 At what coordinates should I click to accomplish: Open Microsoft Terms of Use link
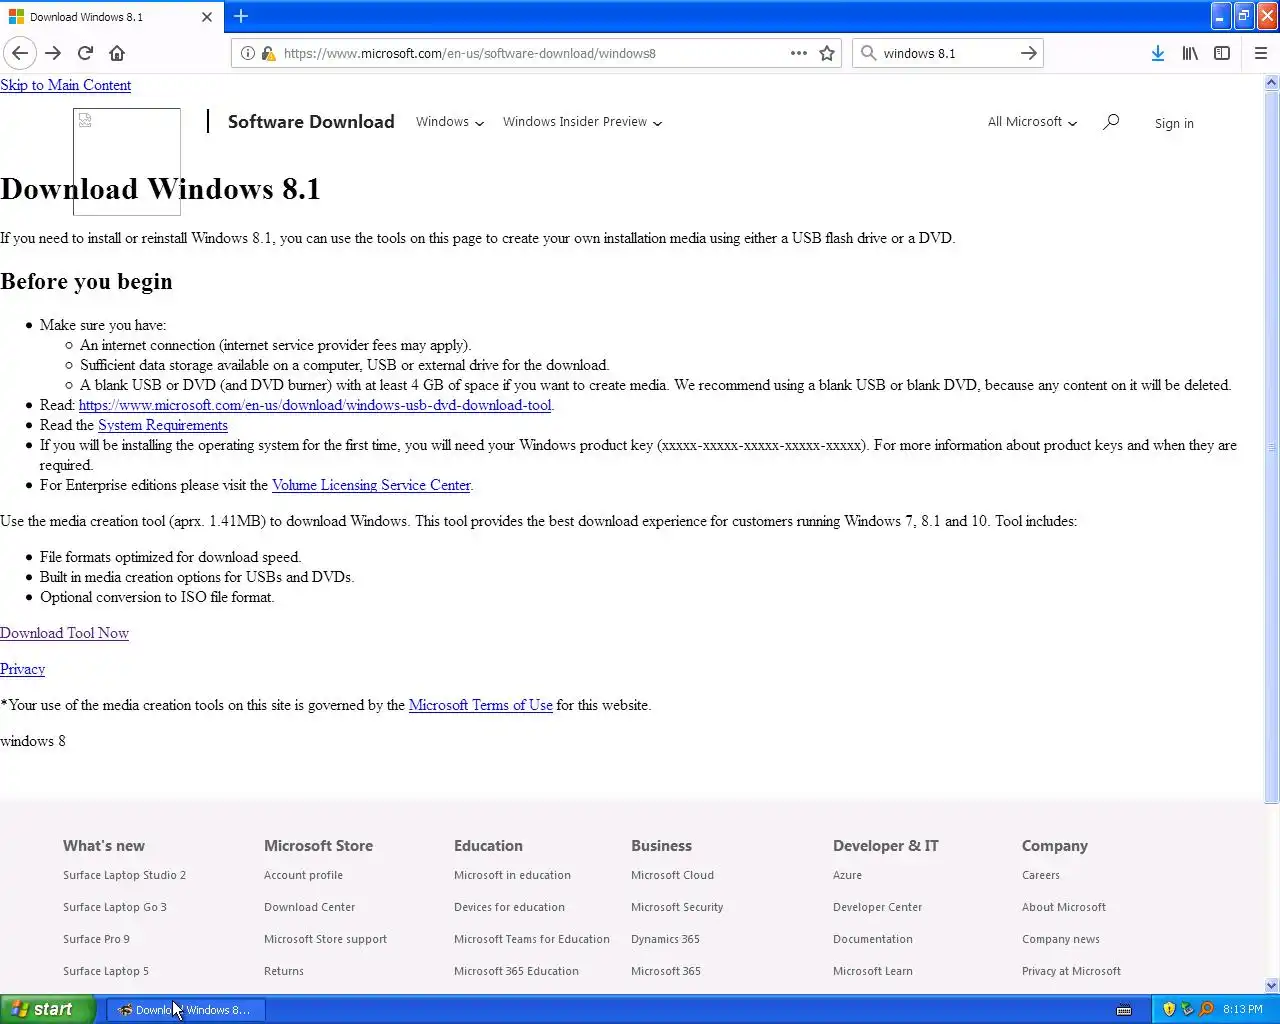481,705
